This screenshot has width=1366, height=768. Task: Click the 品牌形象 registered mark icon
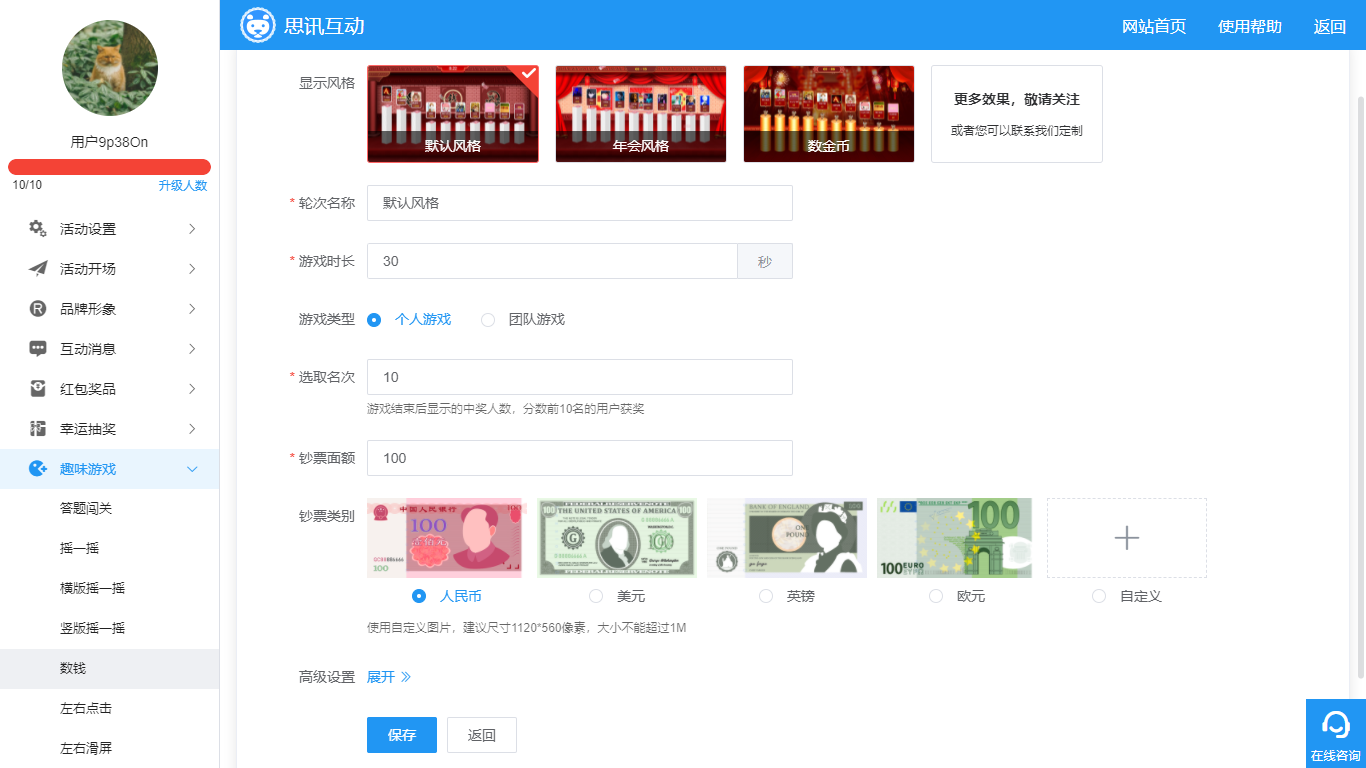pos(38,309)
